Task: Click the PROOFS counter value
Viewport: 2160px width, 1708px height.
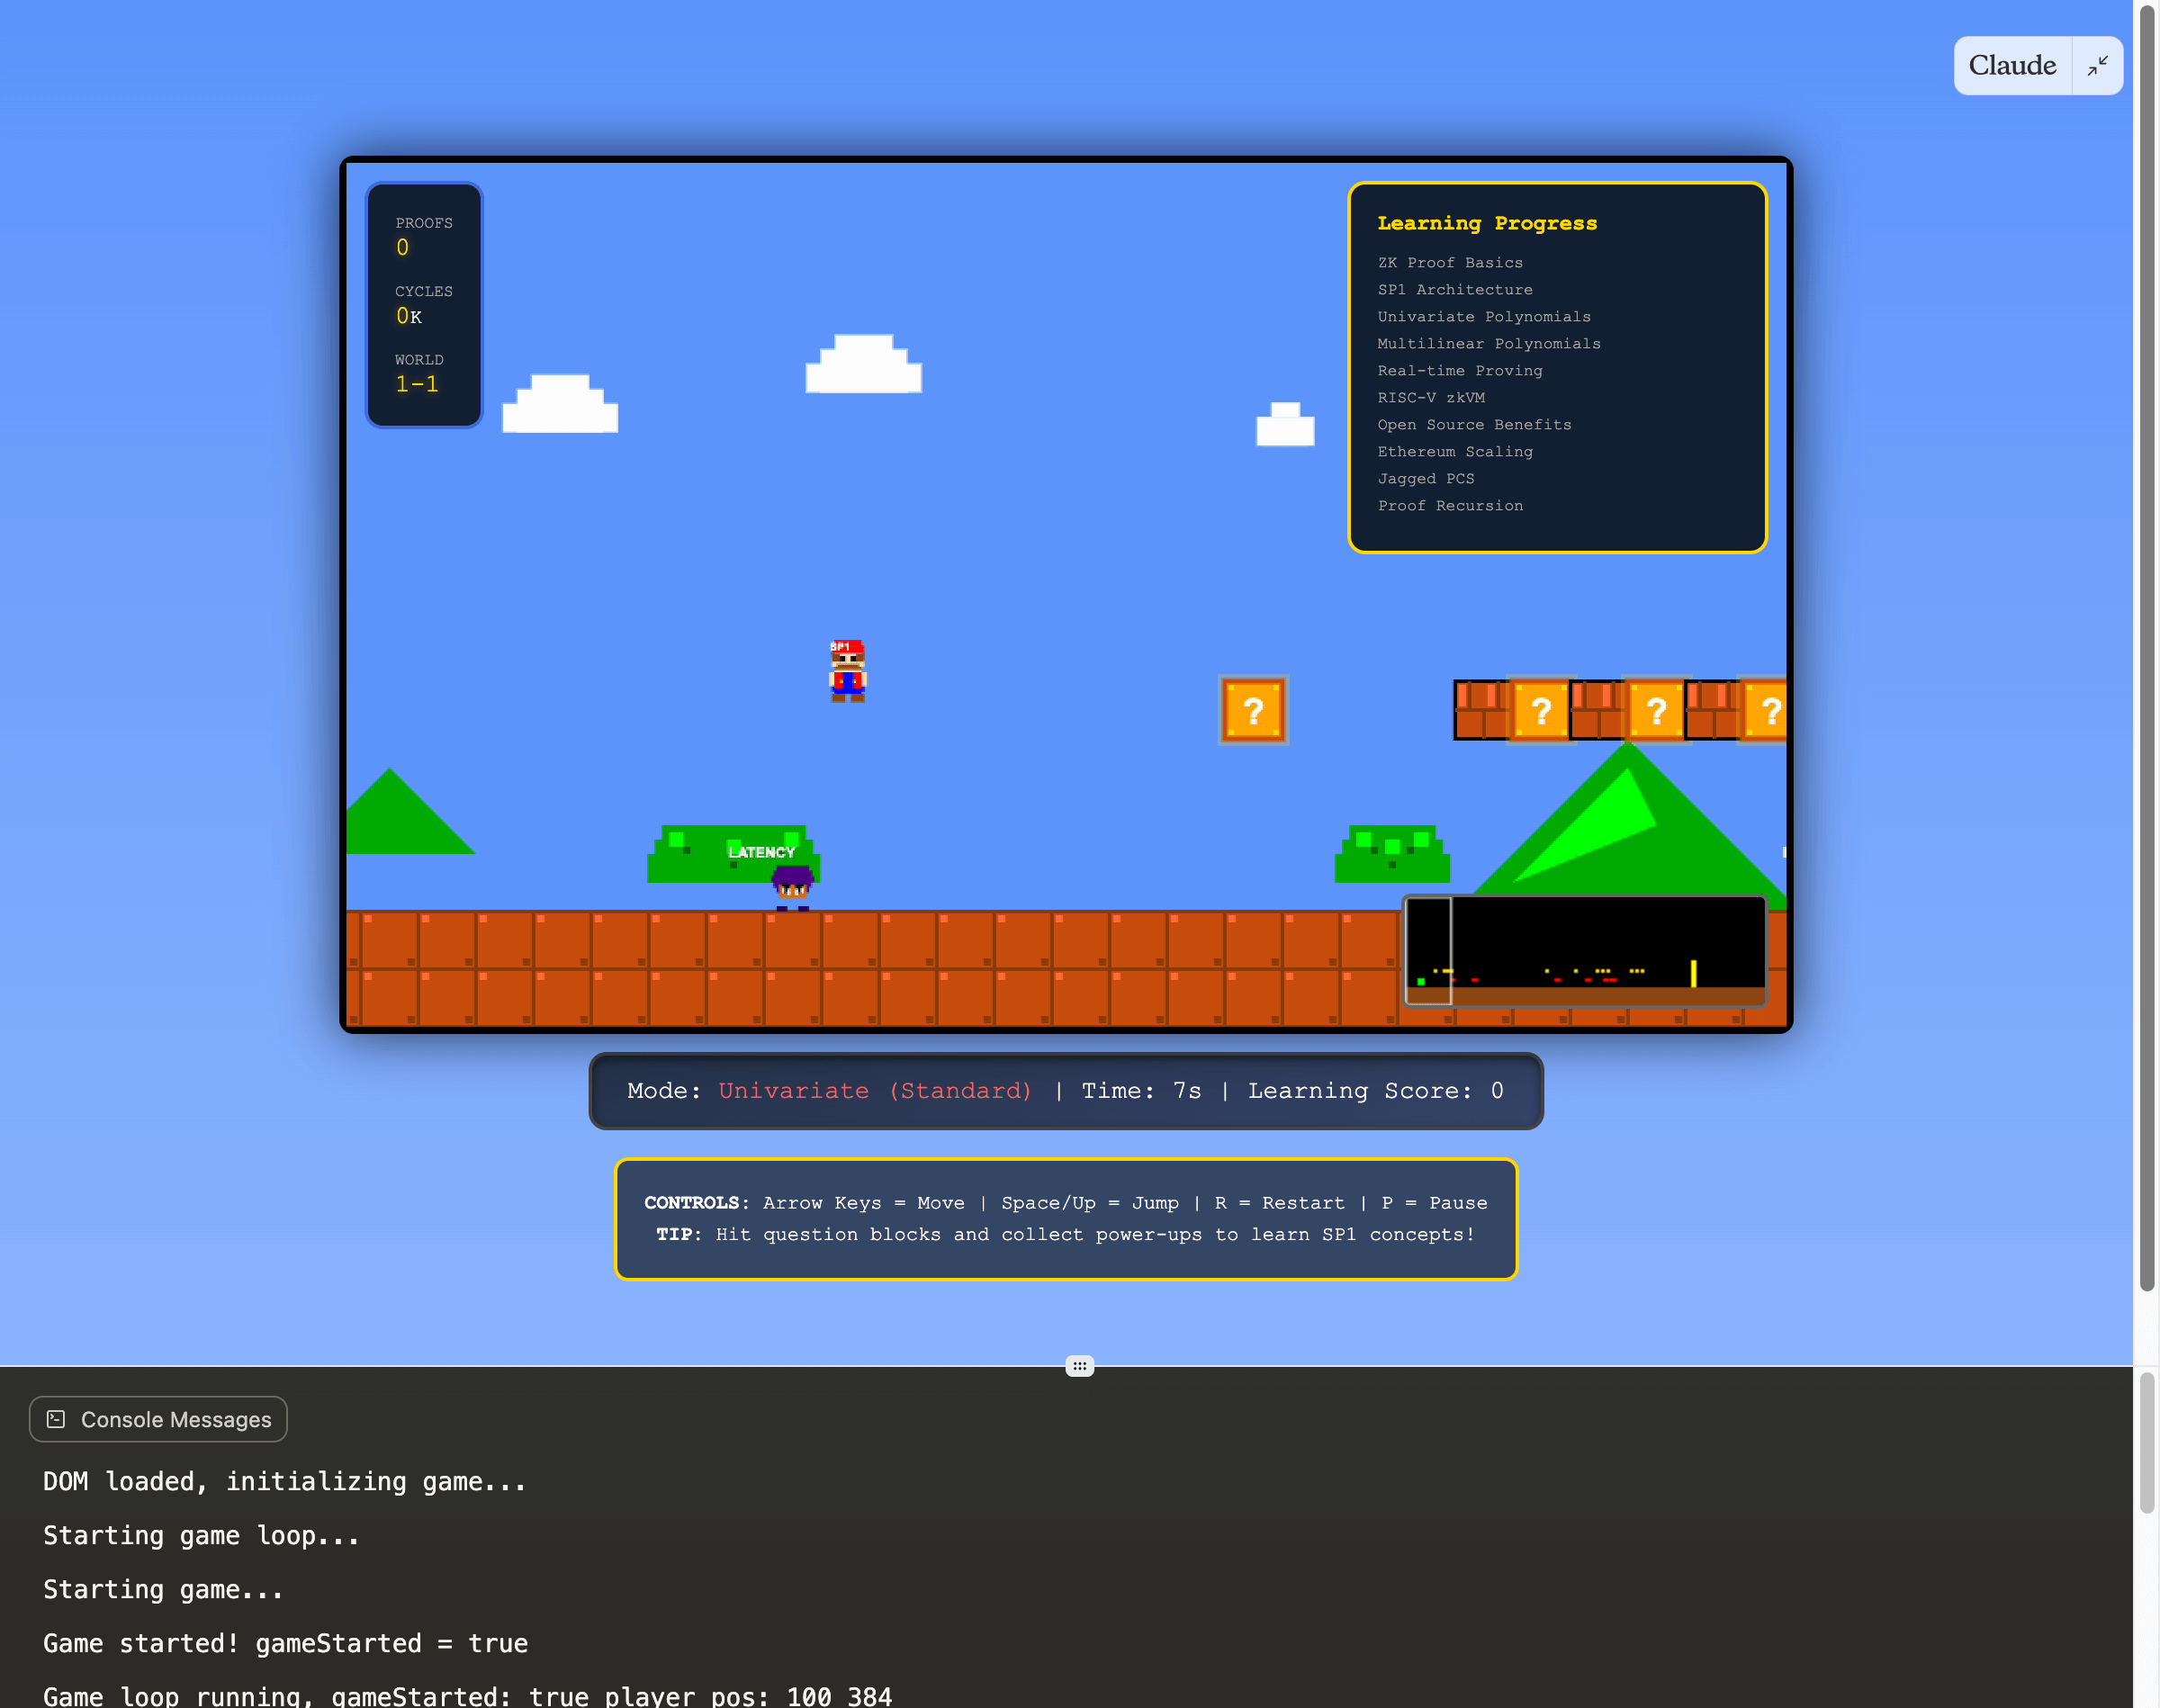Action: 403,247
